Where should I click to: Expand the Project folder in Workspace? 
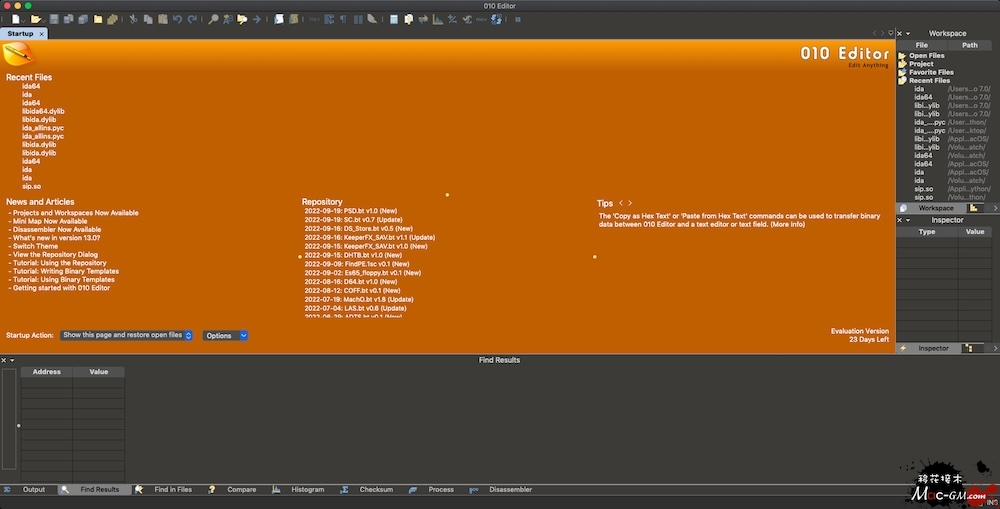[x=921, y=64]
